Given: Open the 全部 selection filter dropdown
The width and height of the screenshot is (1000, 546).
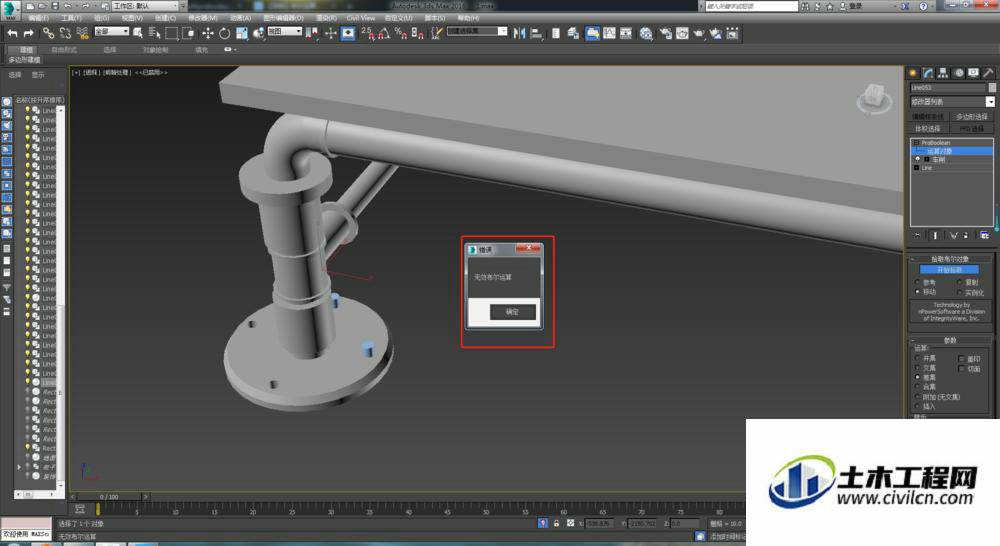Looking at the screenshot, I should (112, 31).
